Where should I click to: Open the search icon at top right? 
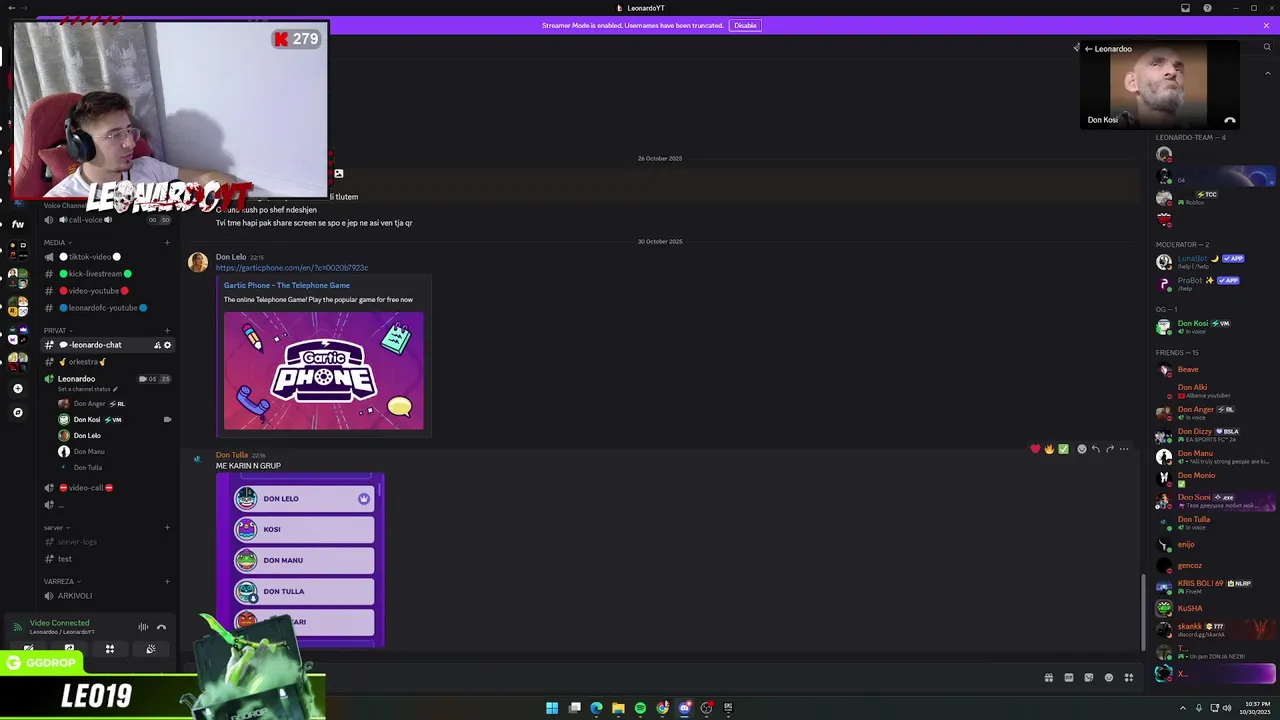coord(1267,47)
